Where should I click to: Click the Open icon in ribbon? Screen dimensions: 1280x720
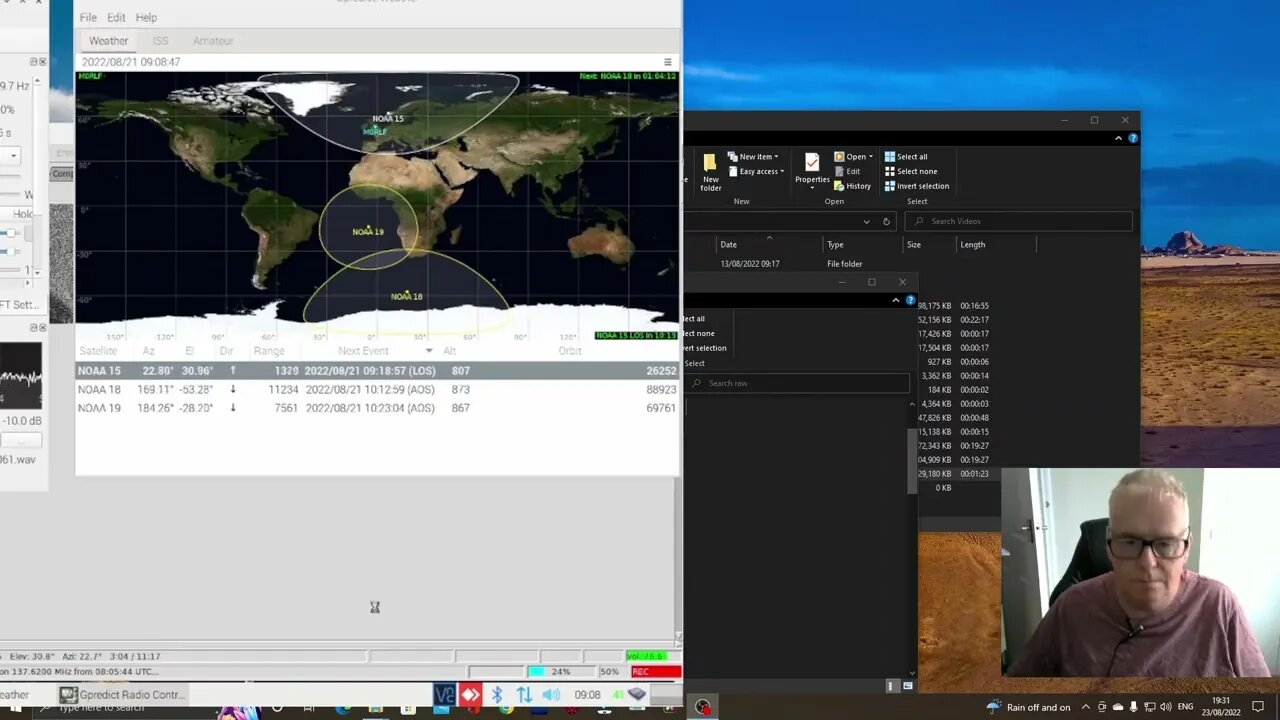840,157
